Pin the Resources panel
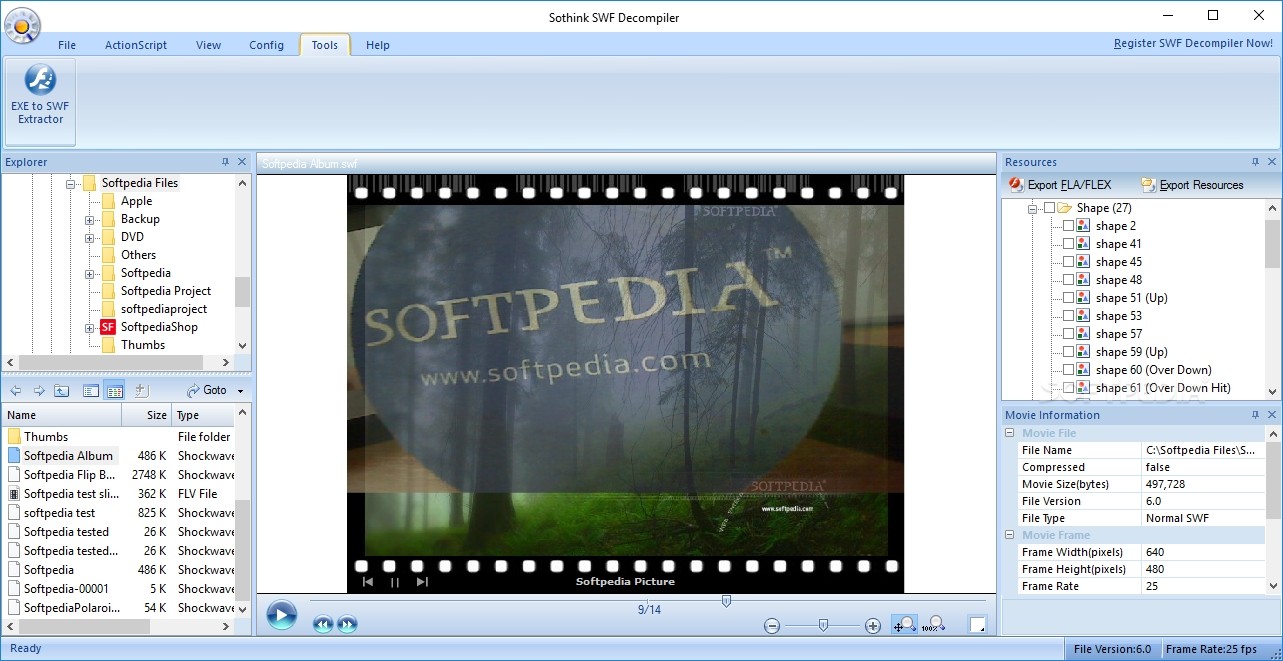 click(x=1256, y=162)
